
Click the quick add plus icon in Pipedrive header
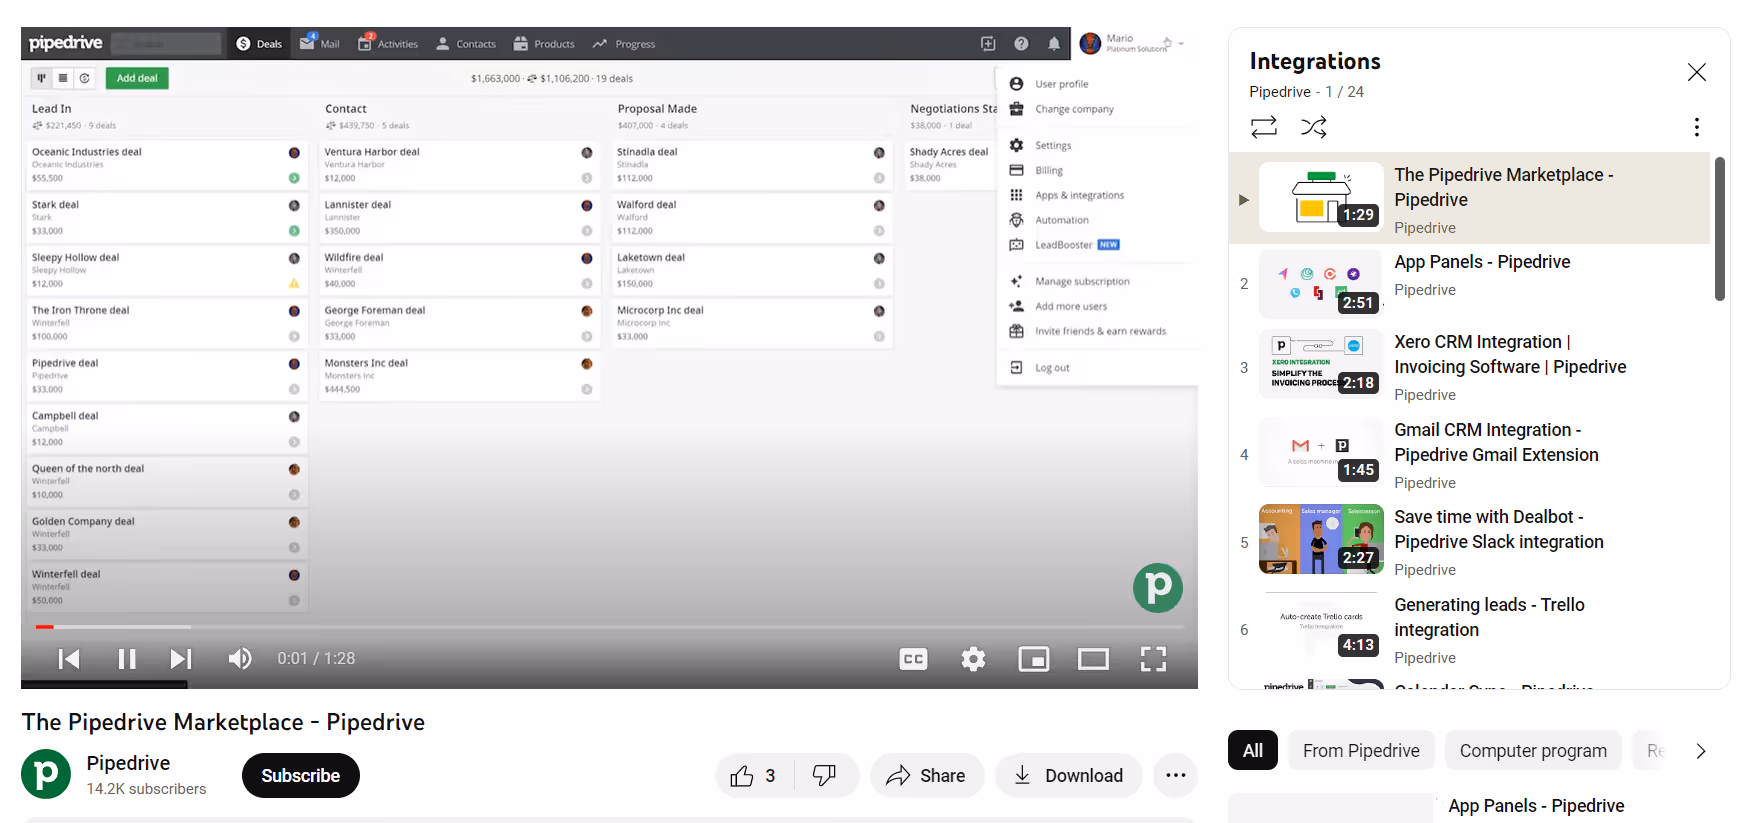pyautogui.click(x=988, y=44)
